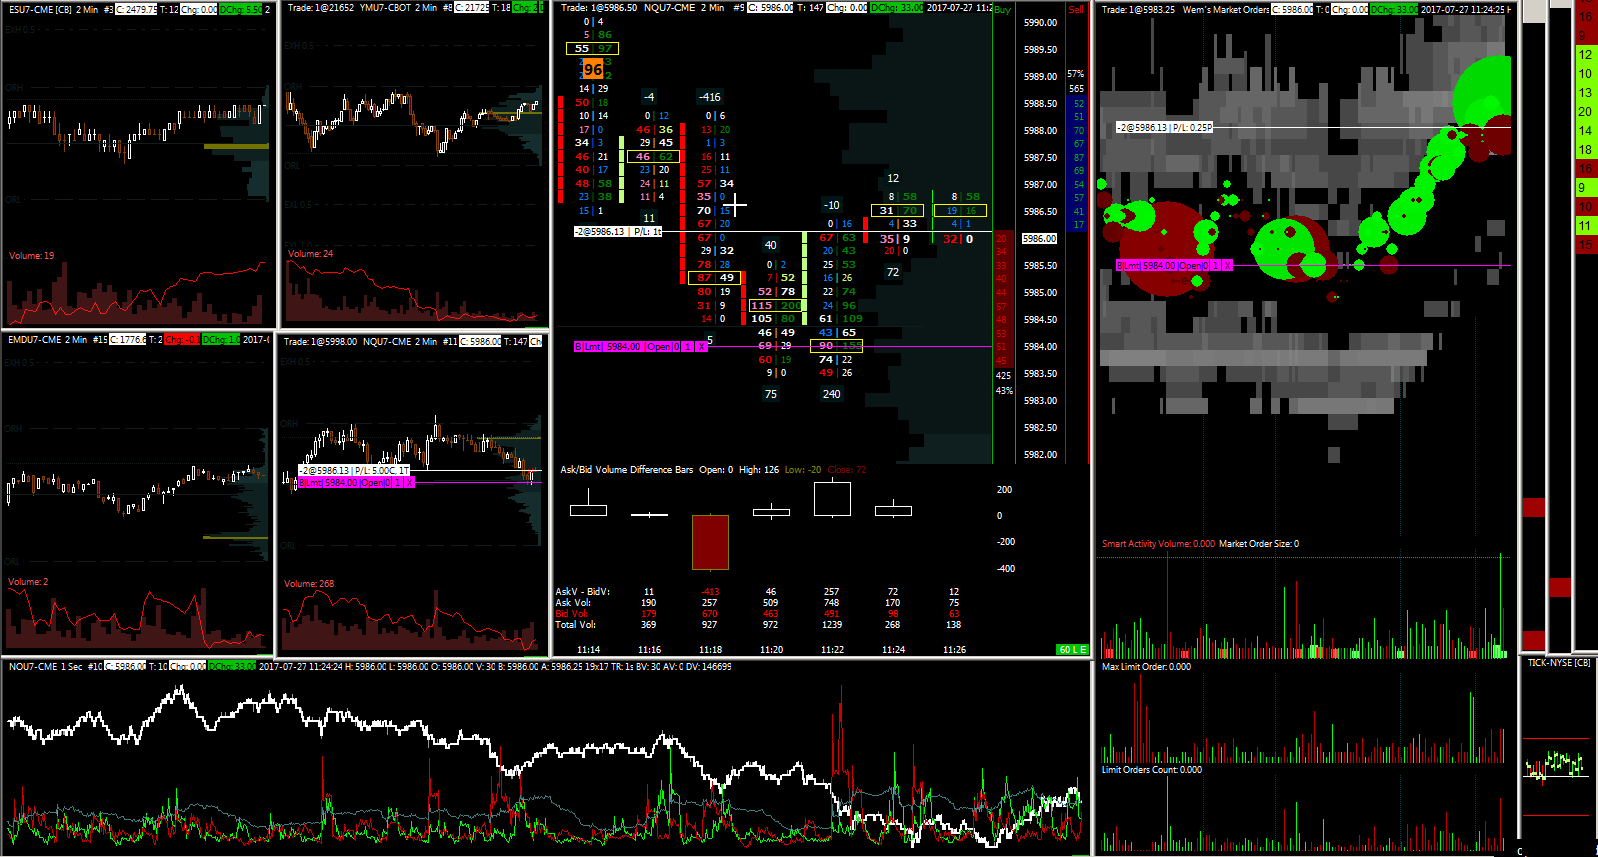Screen dimensions: 1598x857
Task: Cancel the buy limit order in Wem's Market Orders chart
Action: [x=1227, y=266]
